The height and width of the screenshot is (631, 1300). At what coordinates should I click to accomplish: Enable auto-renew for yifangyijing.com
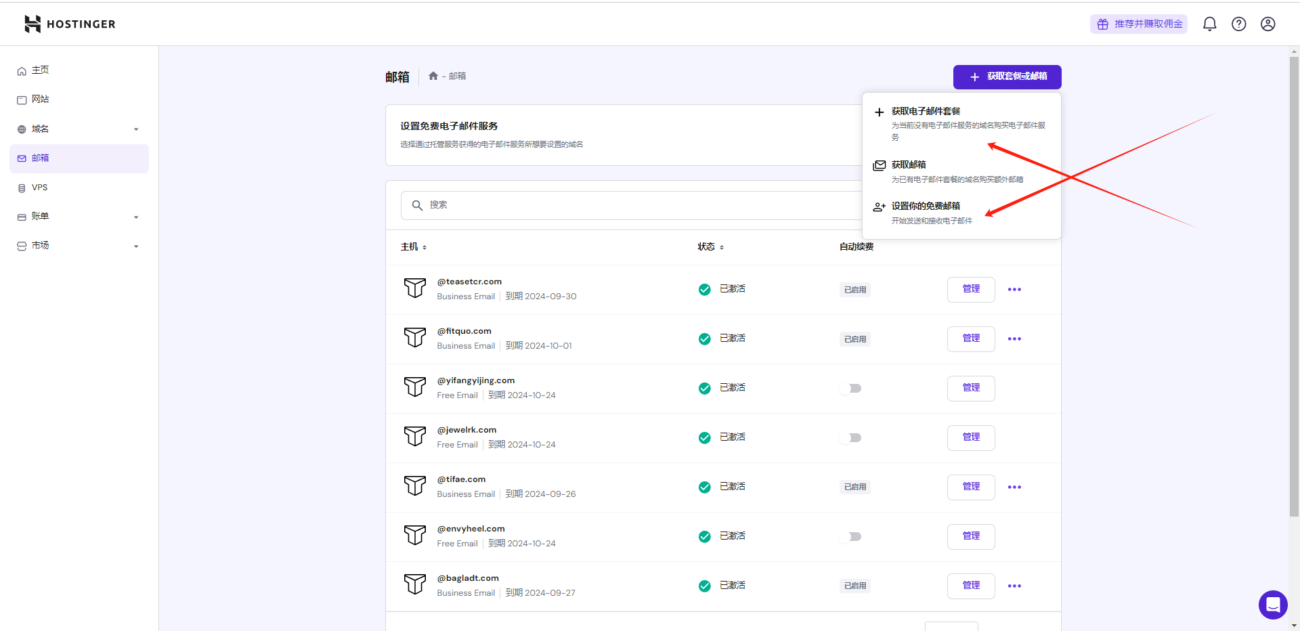tap(853, 388)
